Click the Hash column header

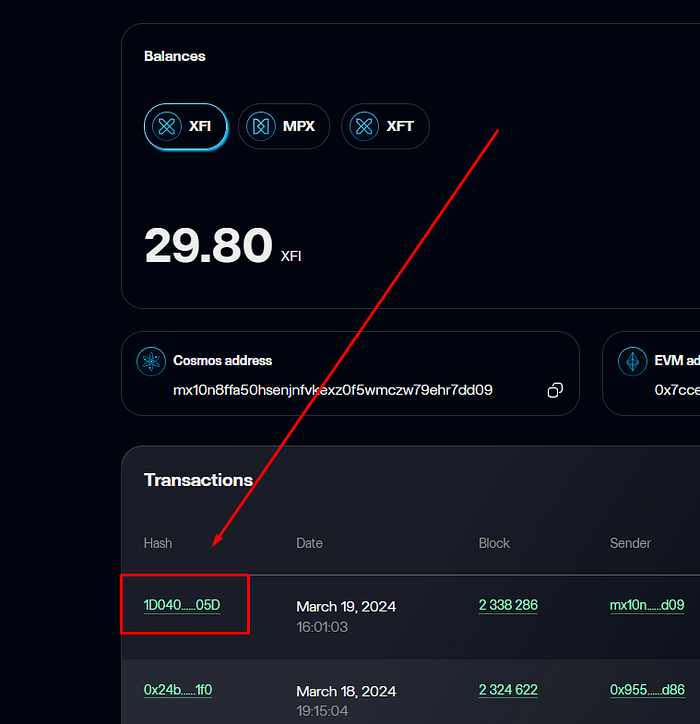click(158, 543)
